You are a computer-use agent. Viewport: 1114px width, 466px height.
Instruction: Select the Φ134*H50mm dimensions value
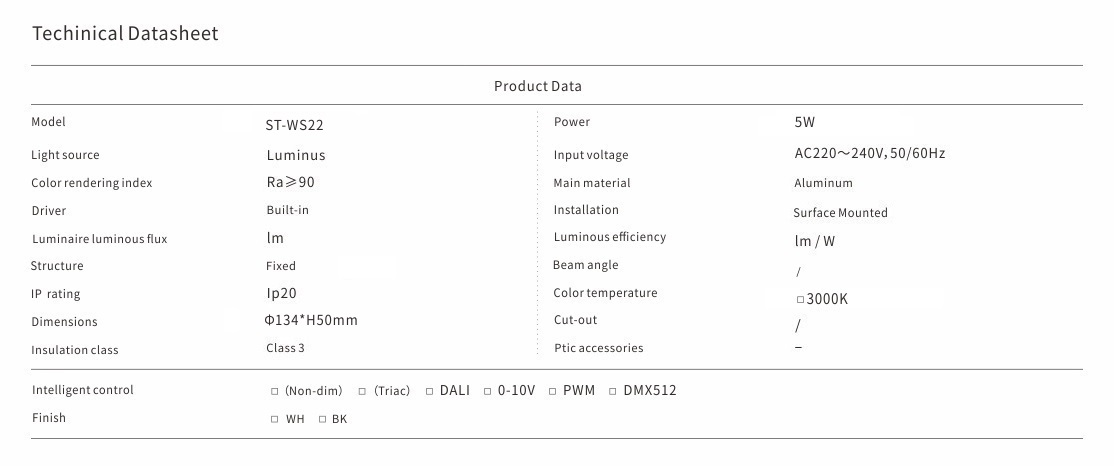(310, 321)
